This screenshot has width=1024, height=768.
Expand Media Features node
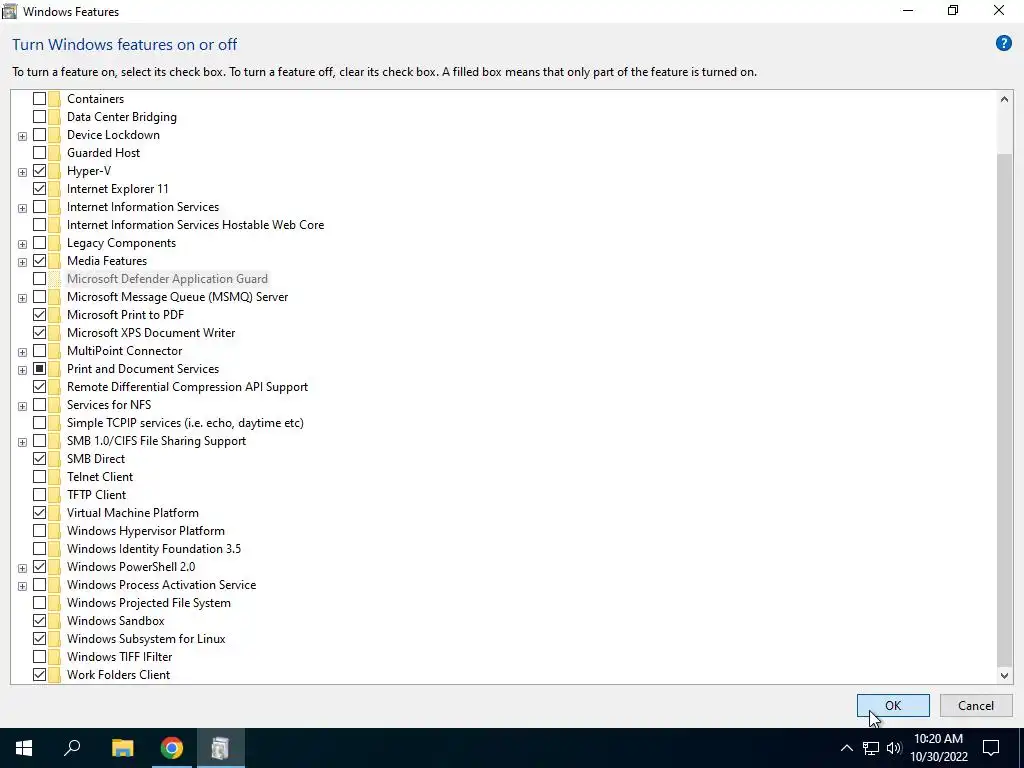[x=22, y=262]
